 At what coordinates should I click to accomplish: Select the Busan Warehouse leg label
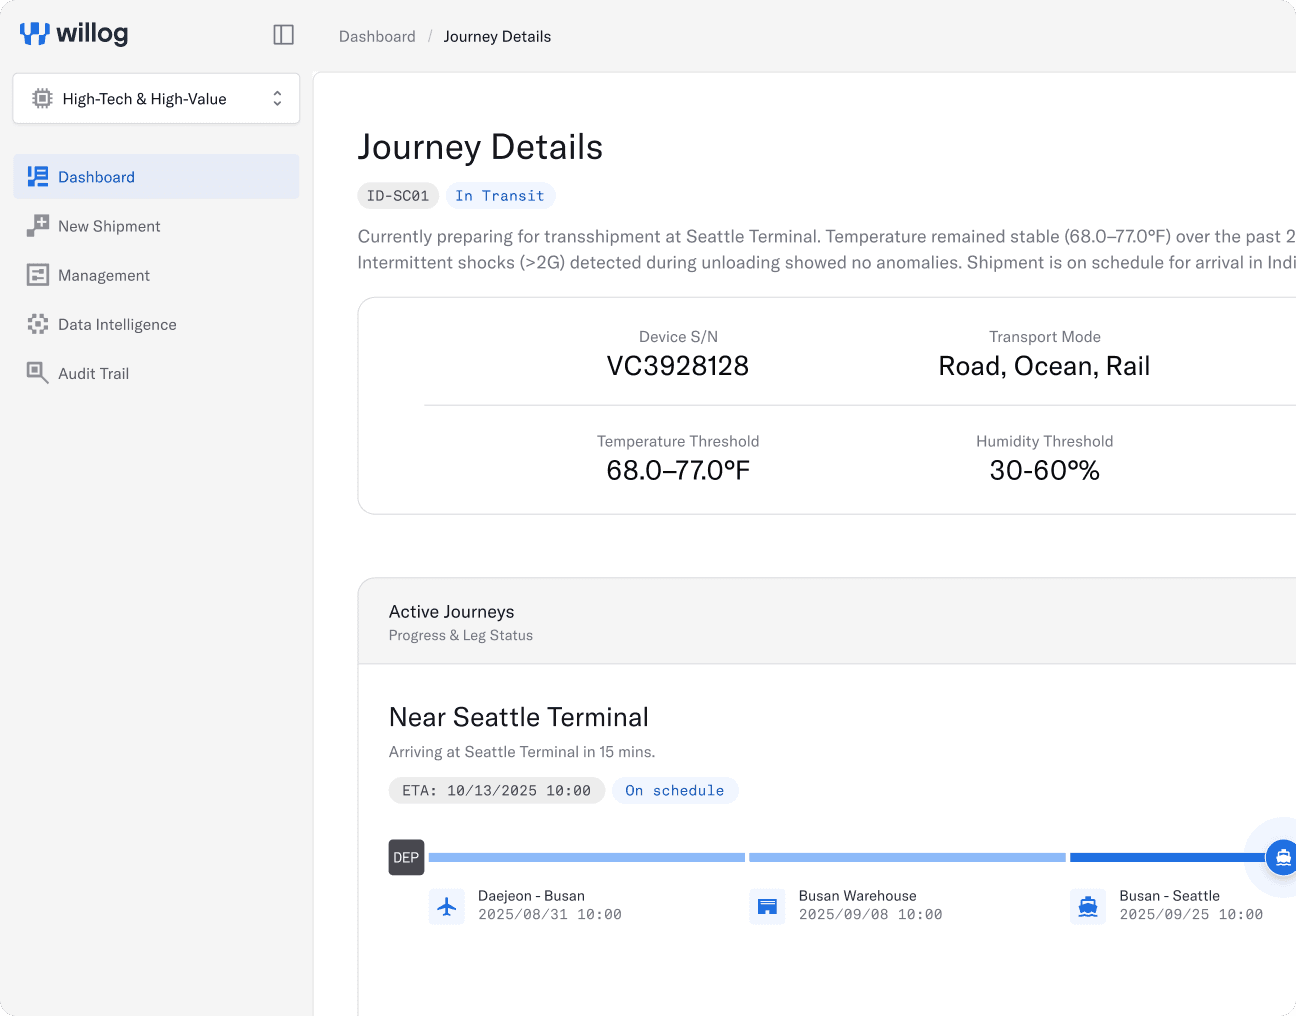tap(857, 896)
